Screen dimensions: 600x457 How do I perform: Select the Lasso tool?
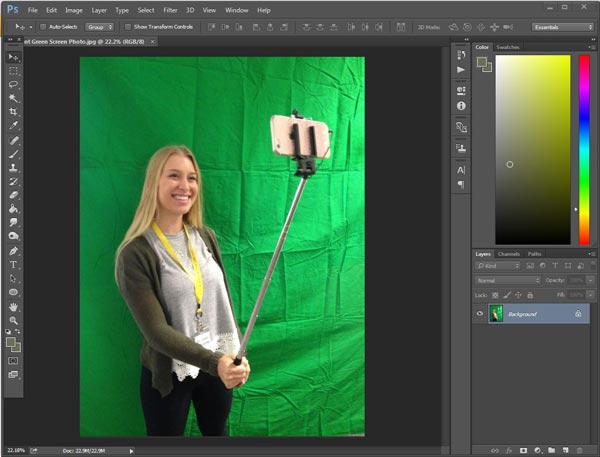pos(13,85)
